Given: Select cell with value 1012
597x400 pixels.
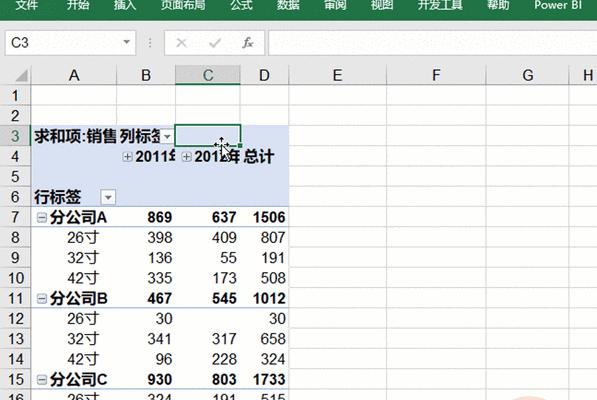Looking at the screenshot, I should (264, 298).
